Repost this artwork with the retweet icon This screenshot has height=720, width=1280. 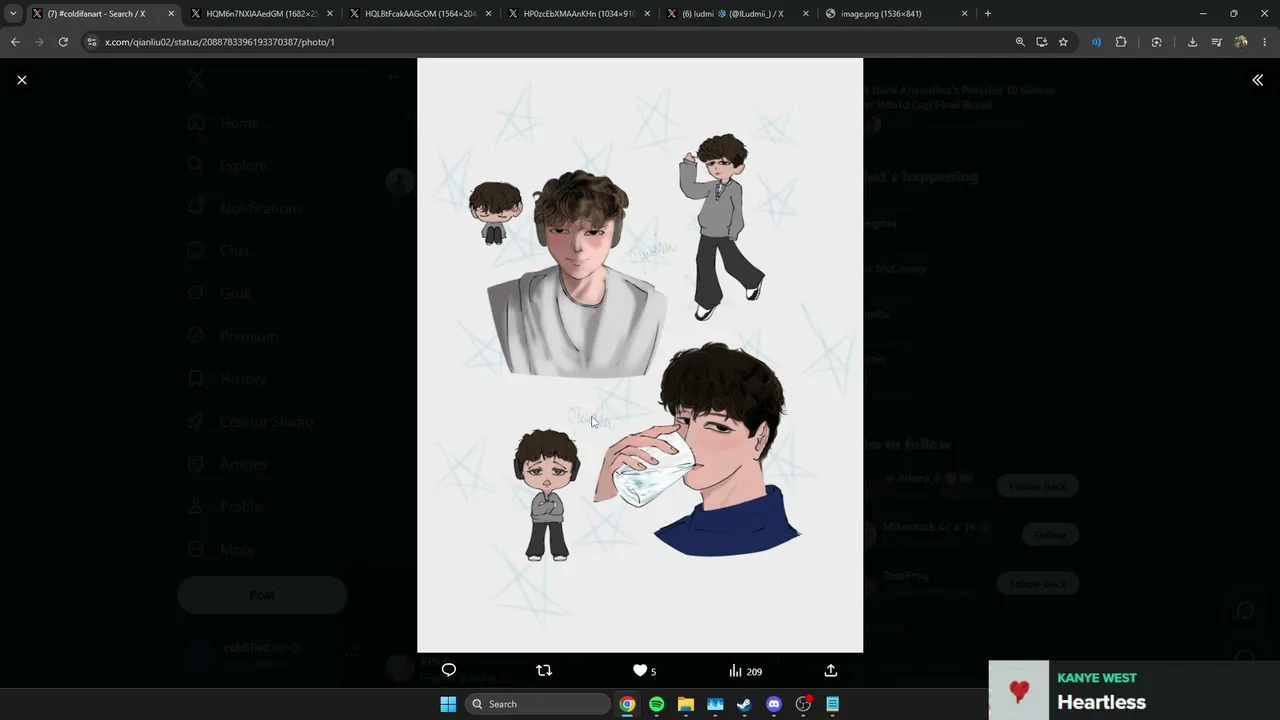[544, 671]
